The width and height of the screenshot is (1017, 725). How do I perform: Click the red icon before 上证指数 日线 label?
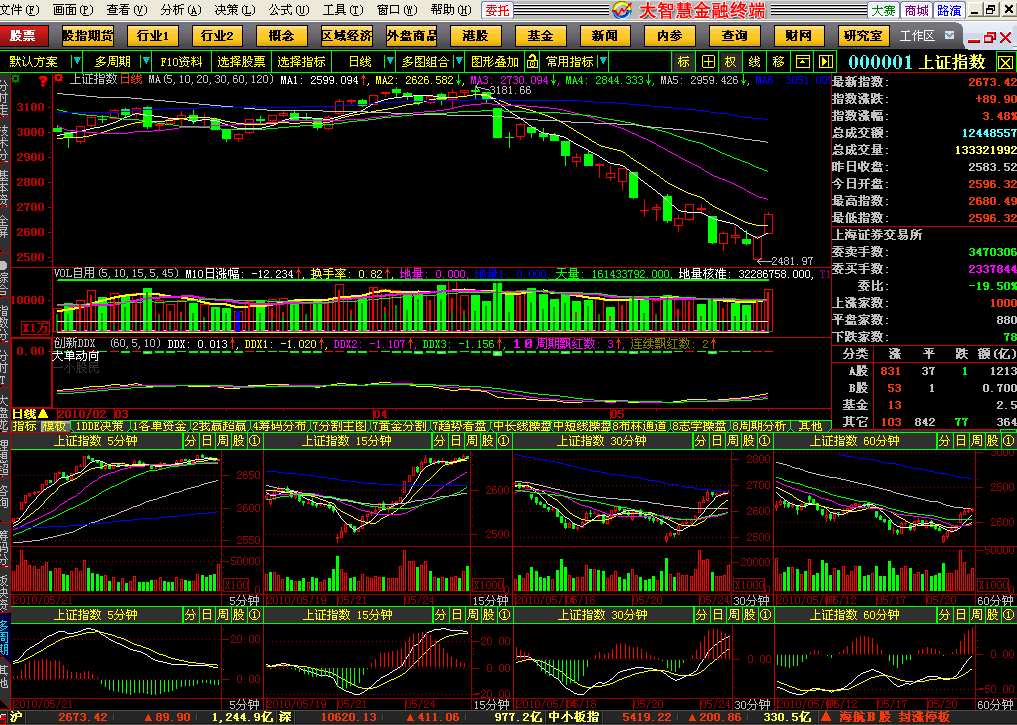coord(59,79)
